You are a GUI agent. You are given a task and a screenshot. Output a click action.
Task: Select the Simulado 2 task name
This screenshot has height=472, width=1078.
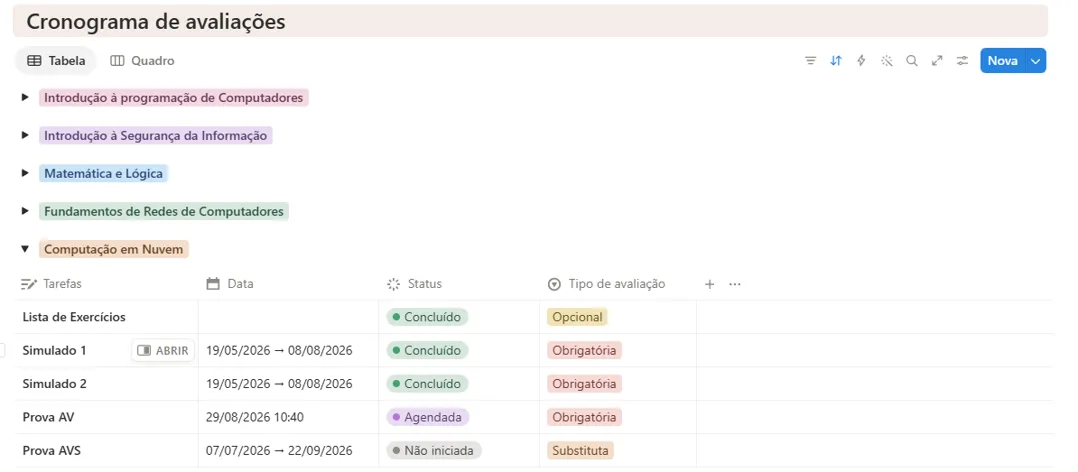(54, 383)
